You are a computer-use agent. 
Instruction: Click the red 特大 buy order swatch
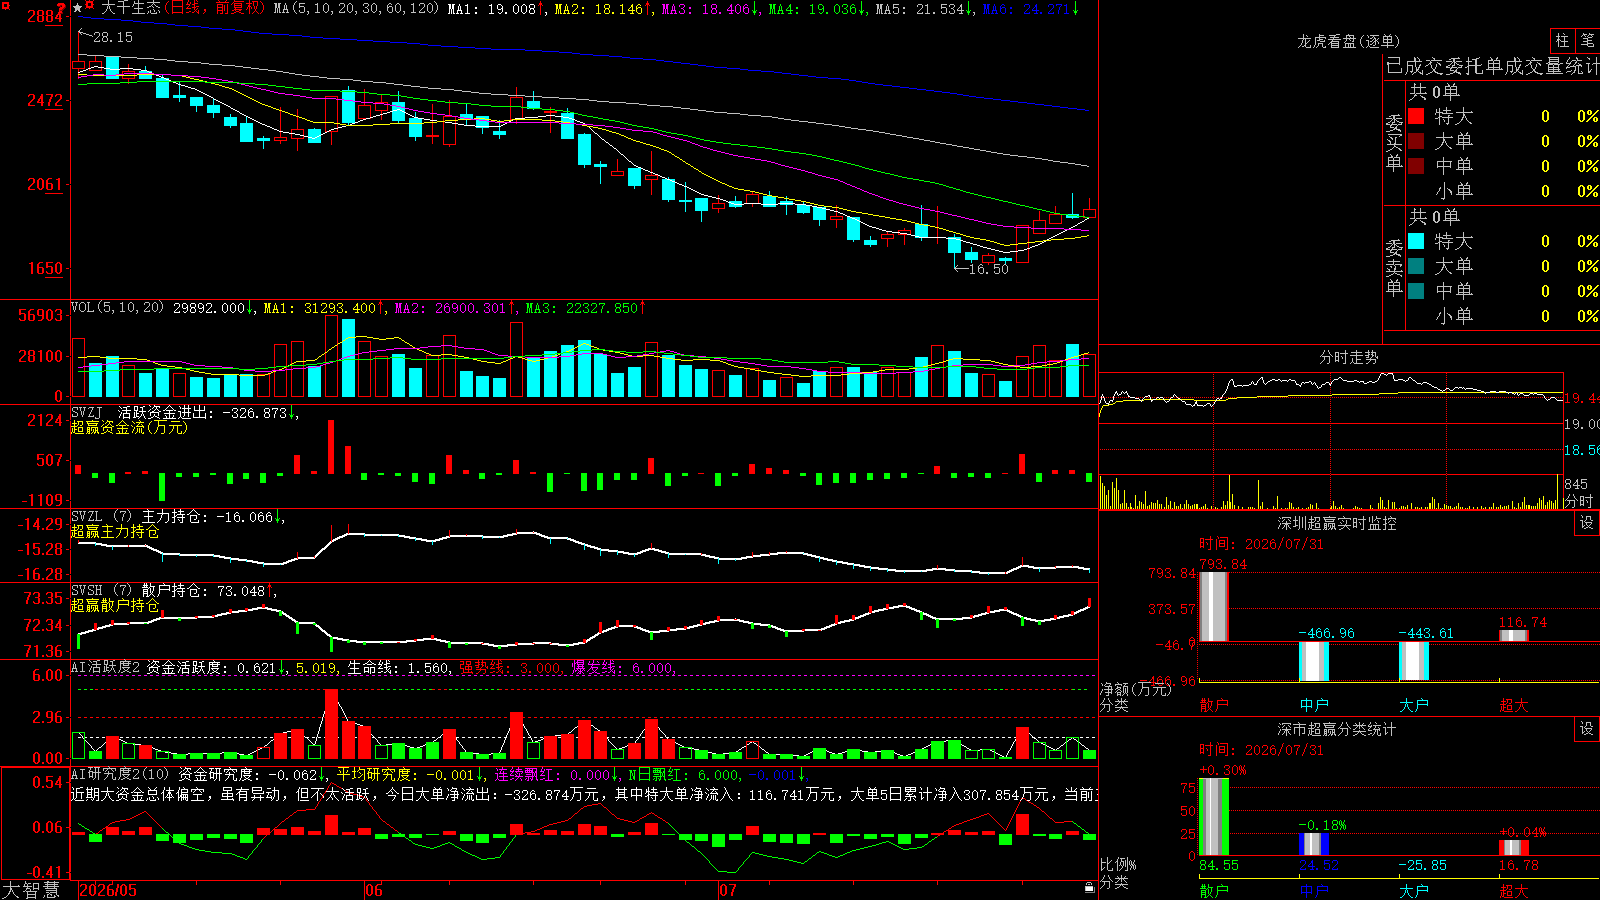[1416, 116]
